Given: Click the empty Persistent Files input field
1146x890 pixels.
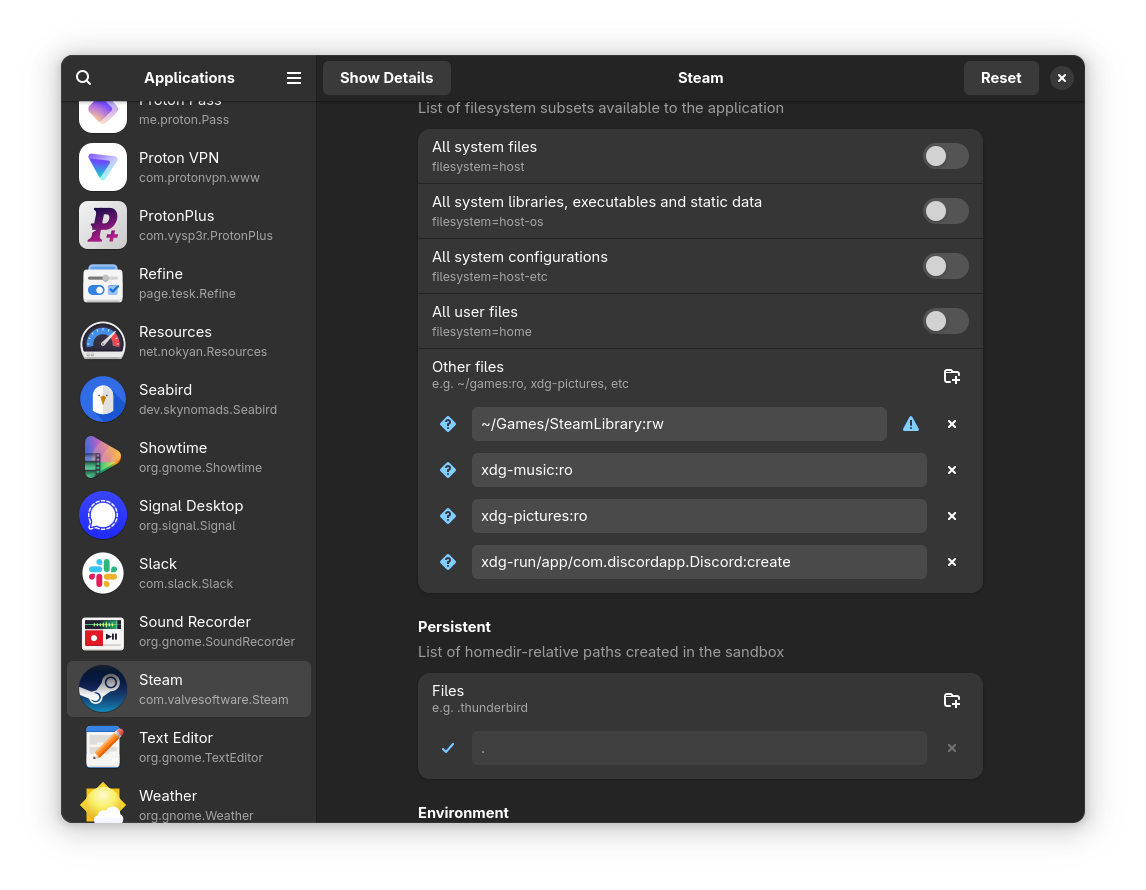Looking at the screenshot, I should tap(698, 748).
